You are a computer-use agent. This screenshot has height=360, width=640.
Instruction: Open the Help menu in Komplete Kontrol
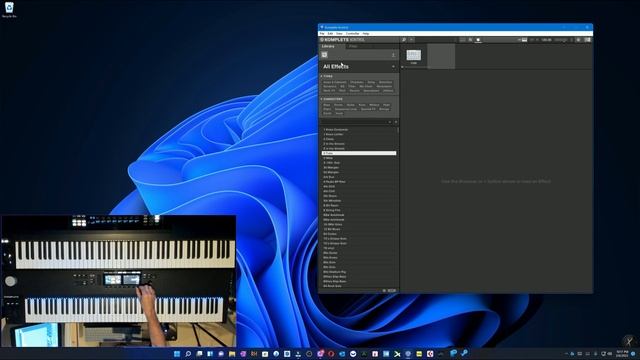click(366, 33)
